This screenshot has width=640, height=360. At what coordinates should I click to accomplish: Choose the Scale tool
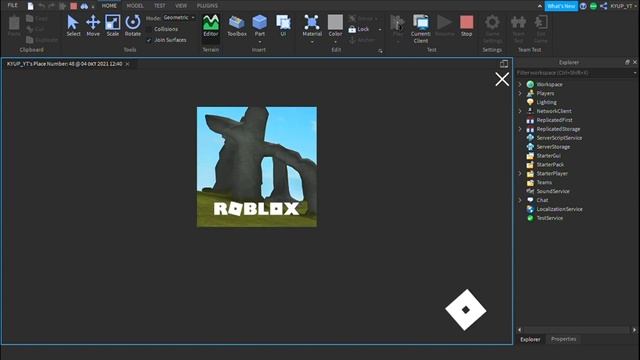coord(113,25)
